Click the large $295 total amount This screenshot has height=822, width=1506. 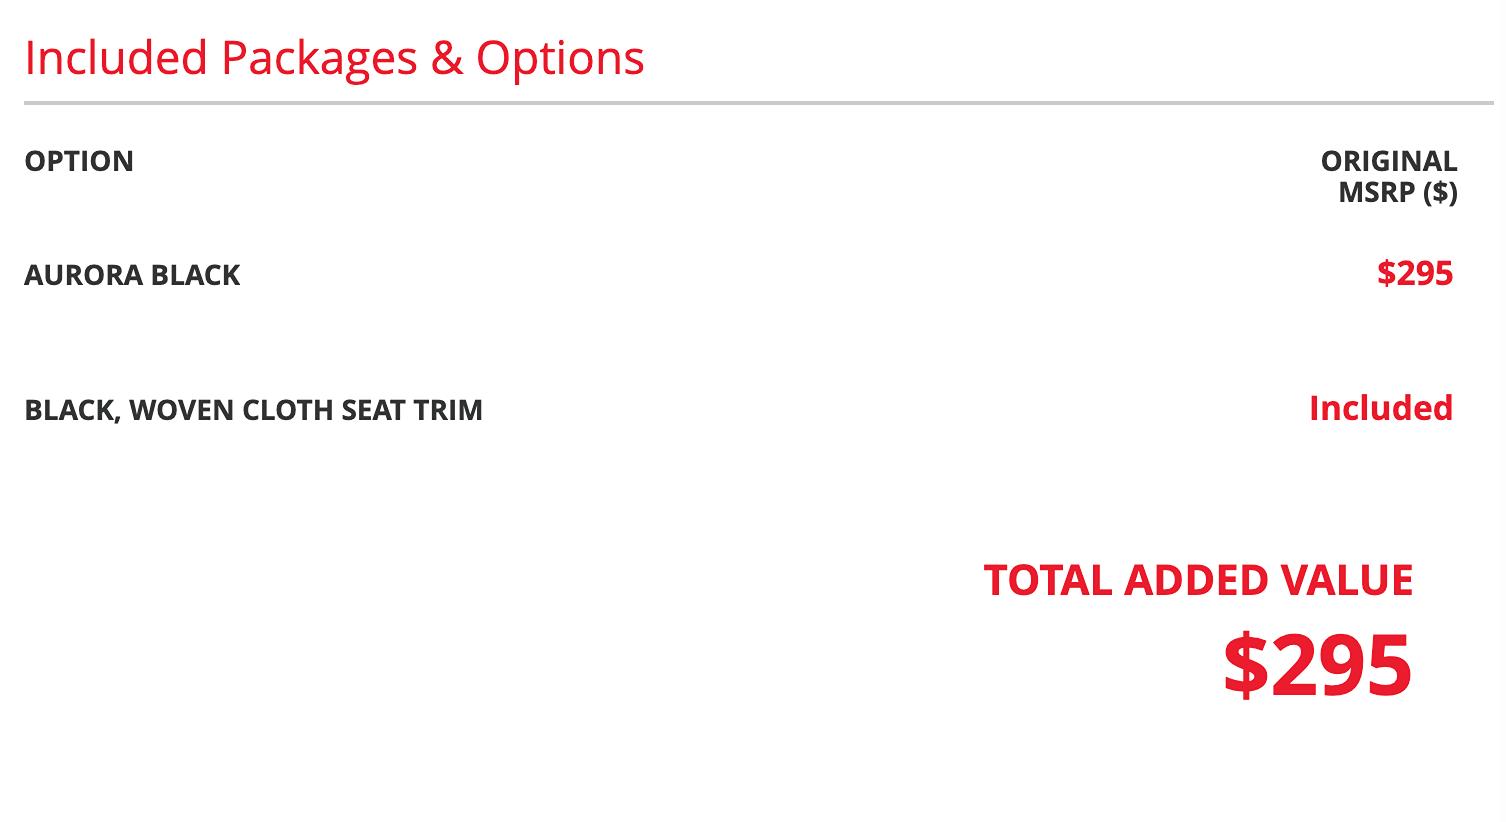point(1318,665)
